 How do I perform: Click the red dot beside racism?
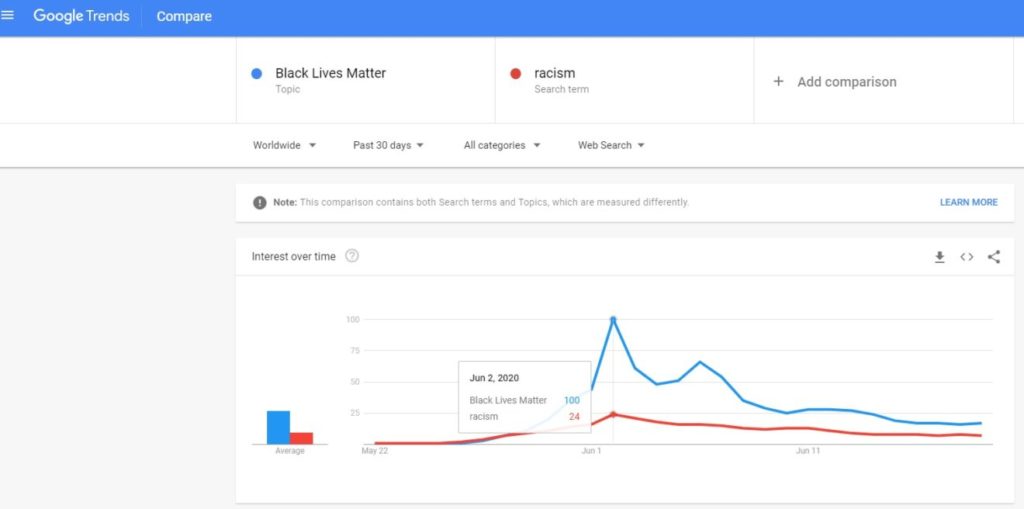[515, 74]
